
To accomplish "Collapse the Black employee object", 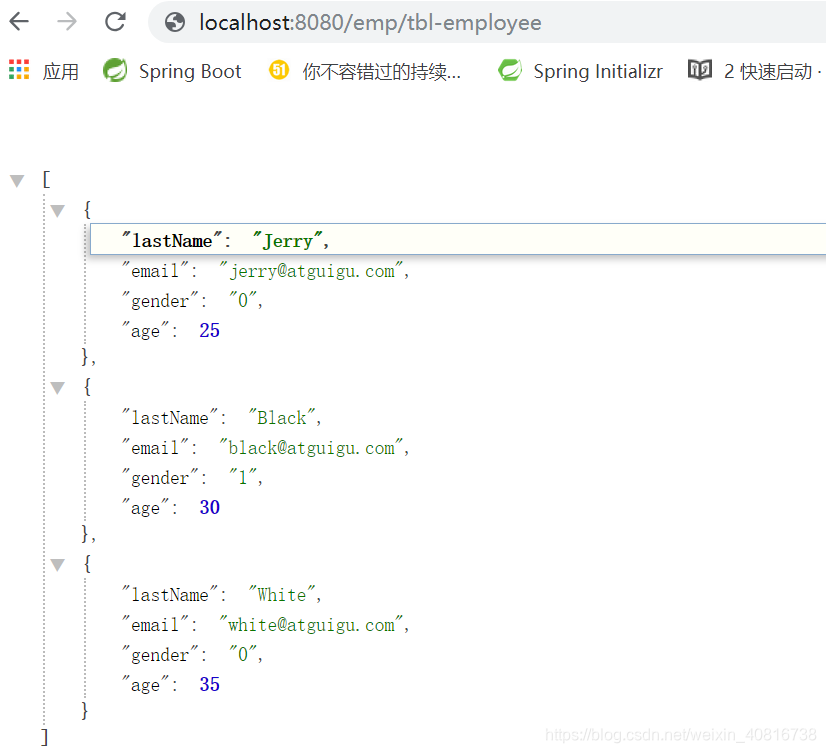I will coord(57,388).
